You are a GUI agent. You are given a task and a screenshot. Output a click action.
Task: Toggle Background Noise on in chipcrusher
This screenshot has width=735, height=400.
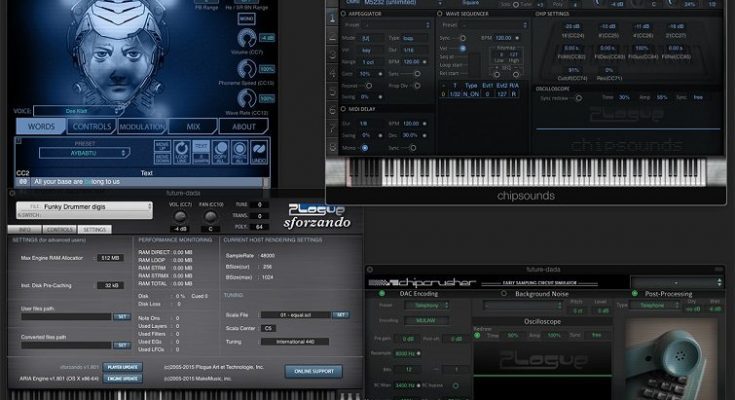(503, 294)
